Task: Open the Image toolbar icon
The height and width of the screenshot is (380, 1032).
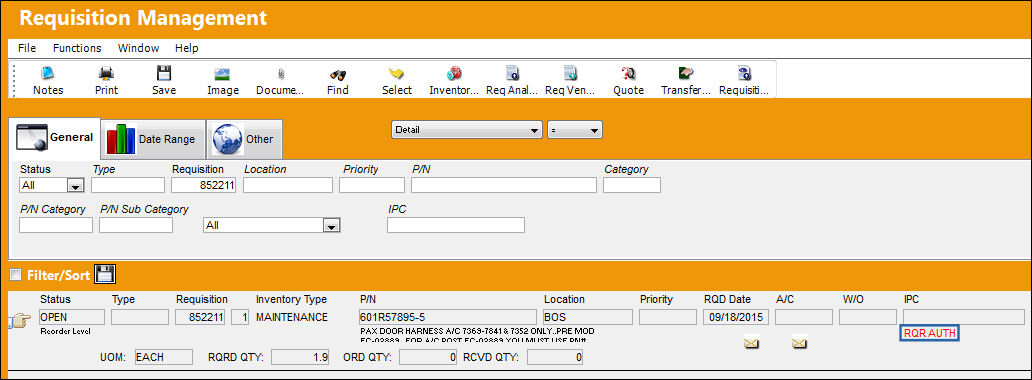Action: pyautogui.click(x=222, y=81)
